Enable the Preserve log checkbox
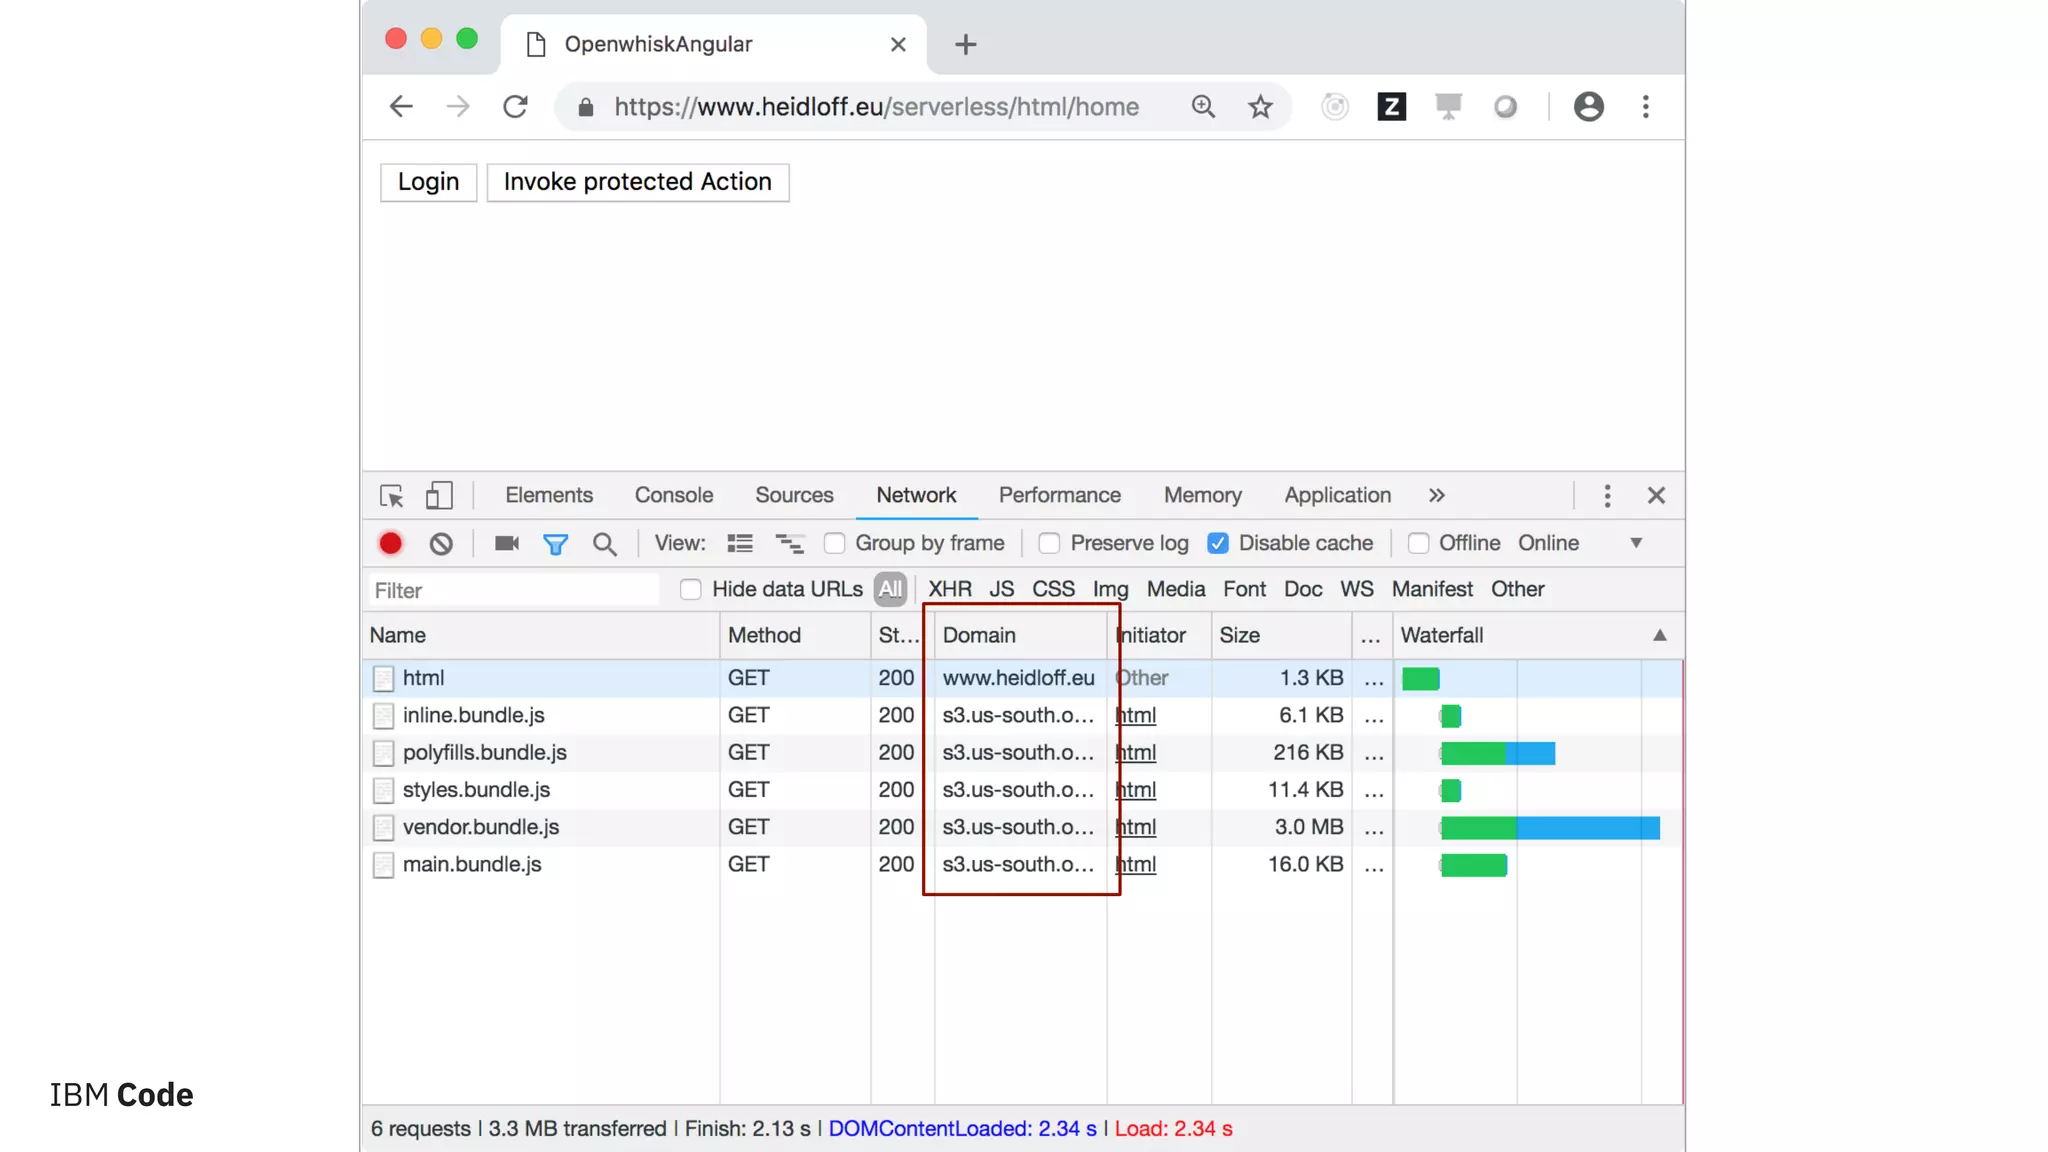The image size is (2048, 1152). click(1049, 543)
